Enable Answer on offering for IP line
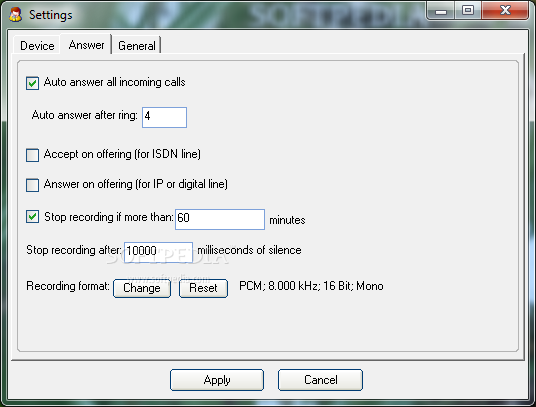The image size is (536, 407). click(x=32, y=185)
